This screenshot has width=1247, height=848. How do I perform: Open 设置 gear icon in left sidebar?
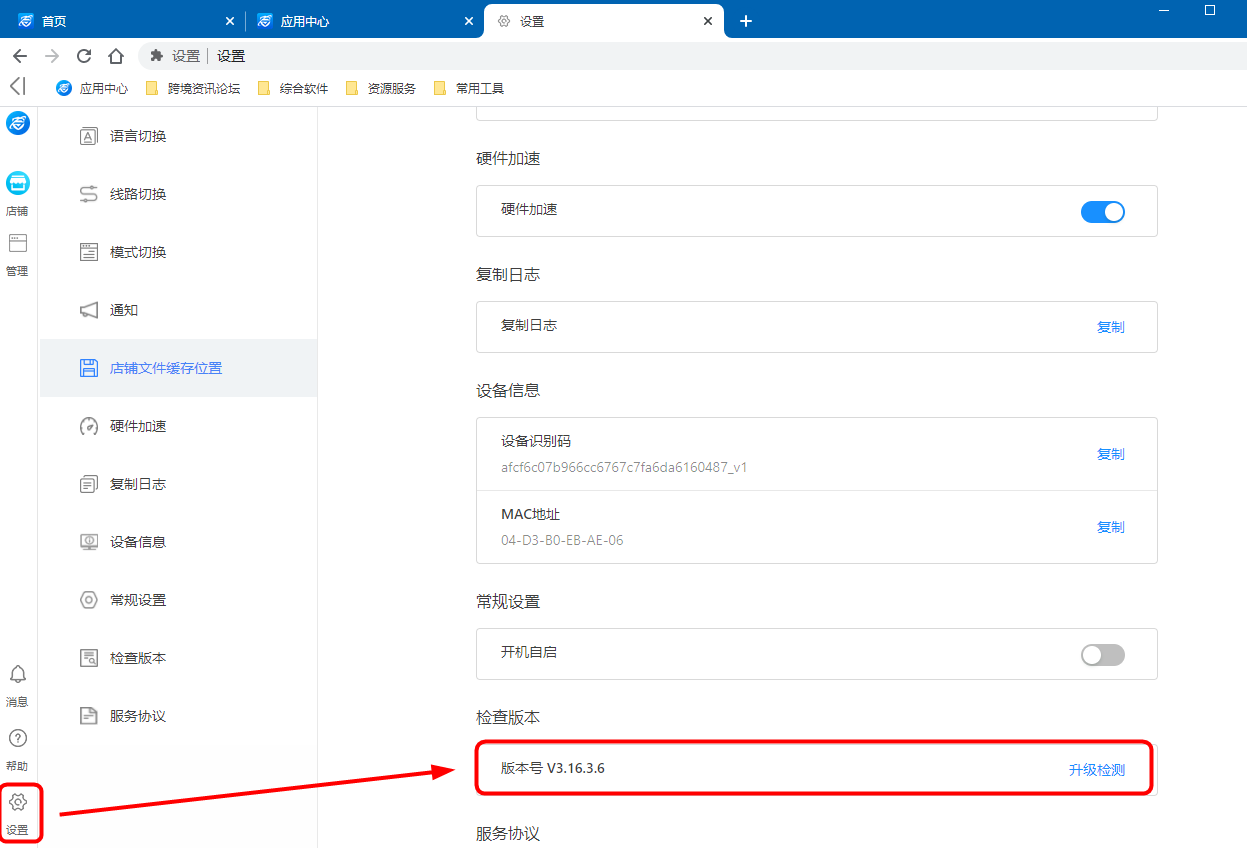tap(17, 803)
